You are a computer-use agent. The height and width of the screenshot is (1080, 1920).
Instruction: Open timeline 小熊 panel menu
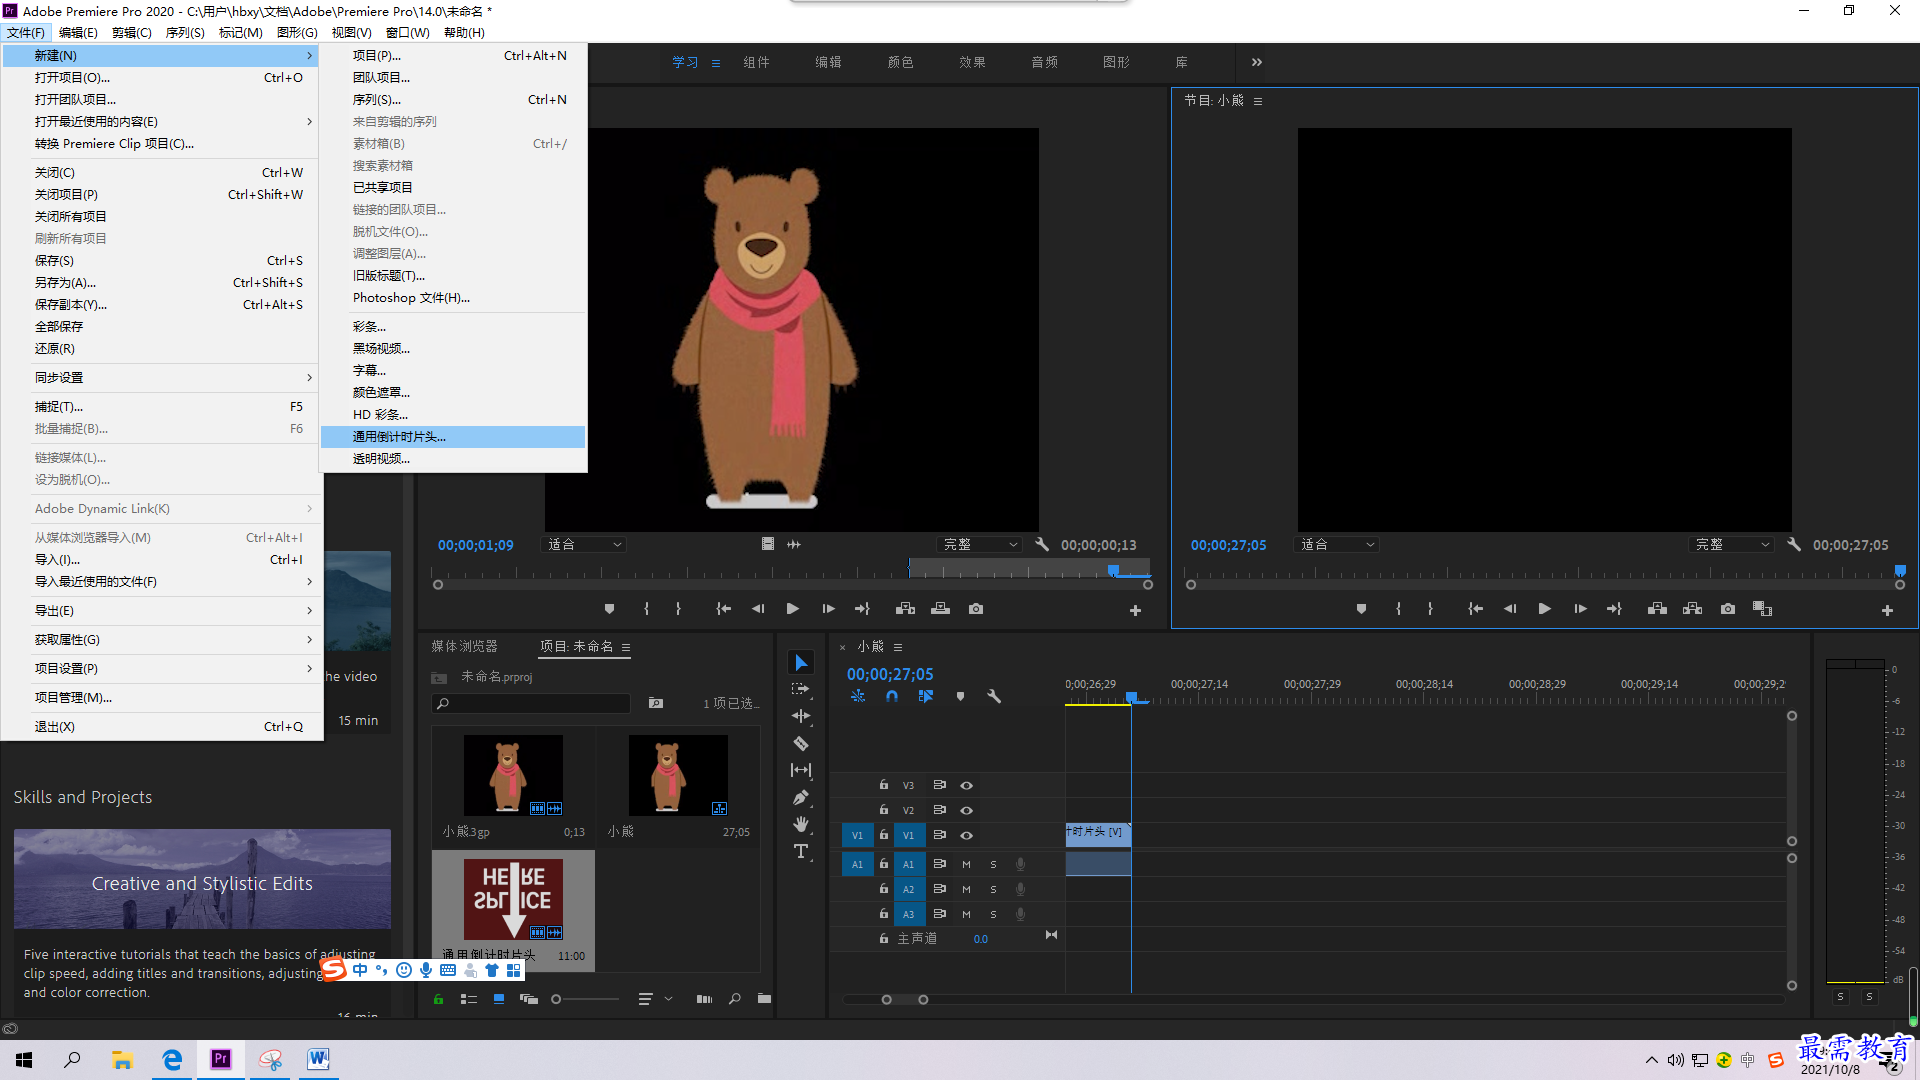tap(898, 647)
